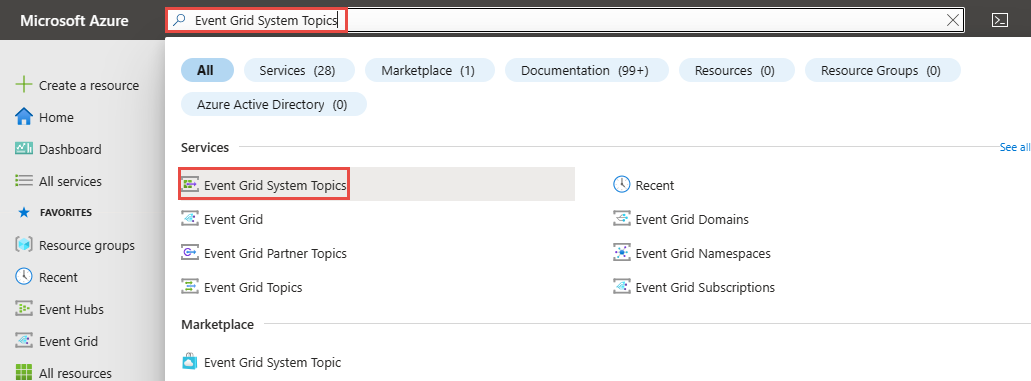This screenshot has height=381, width=1031.
Task: Click the Event Grid service result icon
Action: [189, 219]
